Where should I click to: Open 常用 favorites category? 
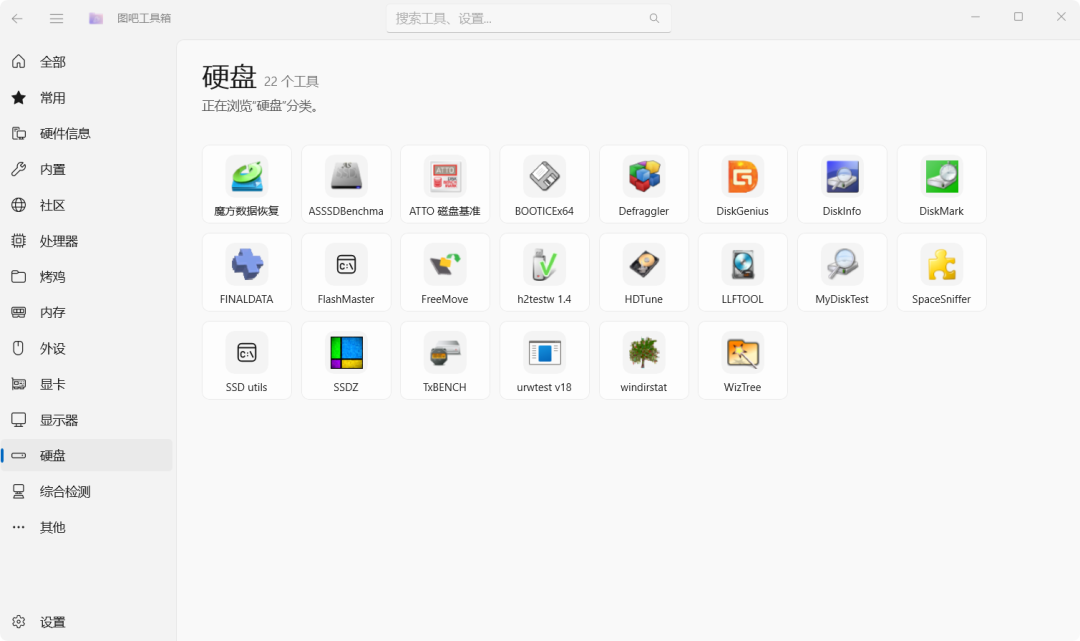(87, 98)
